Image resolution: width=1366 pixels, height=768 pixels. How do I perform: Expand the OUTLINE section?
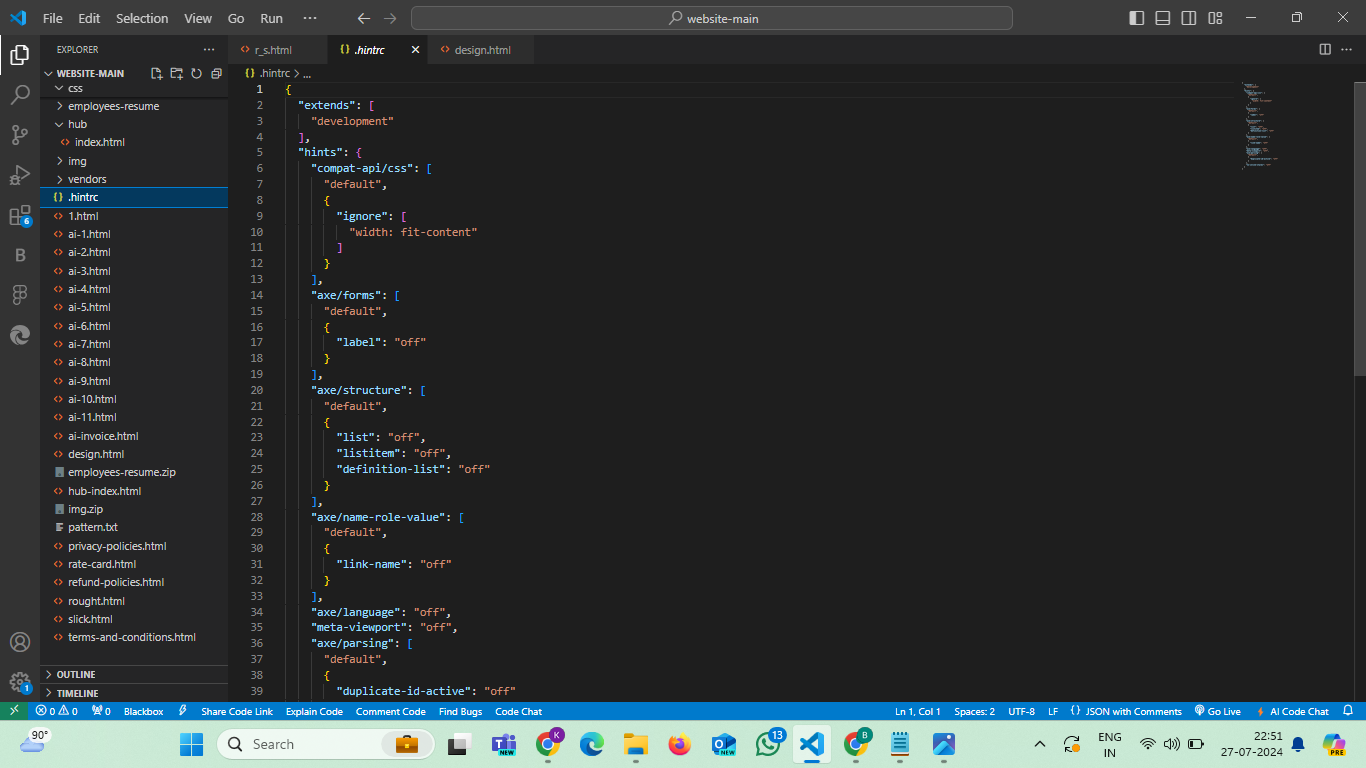76,674
